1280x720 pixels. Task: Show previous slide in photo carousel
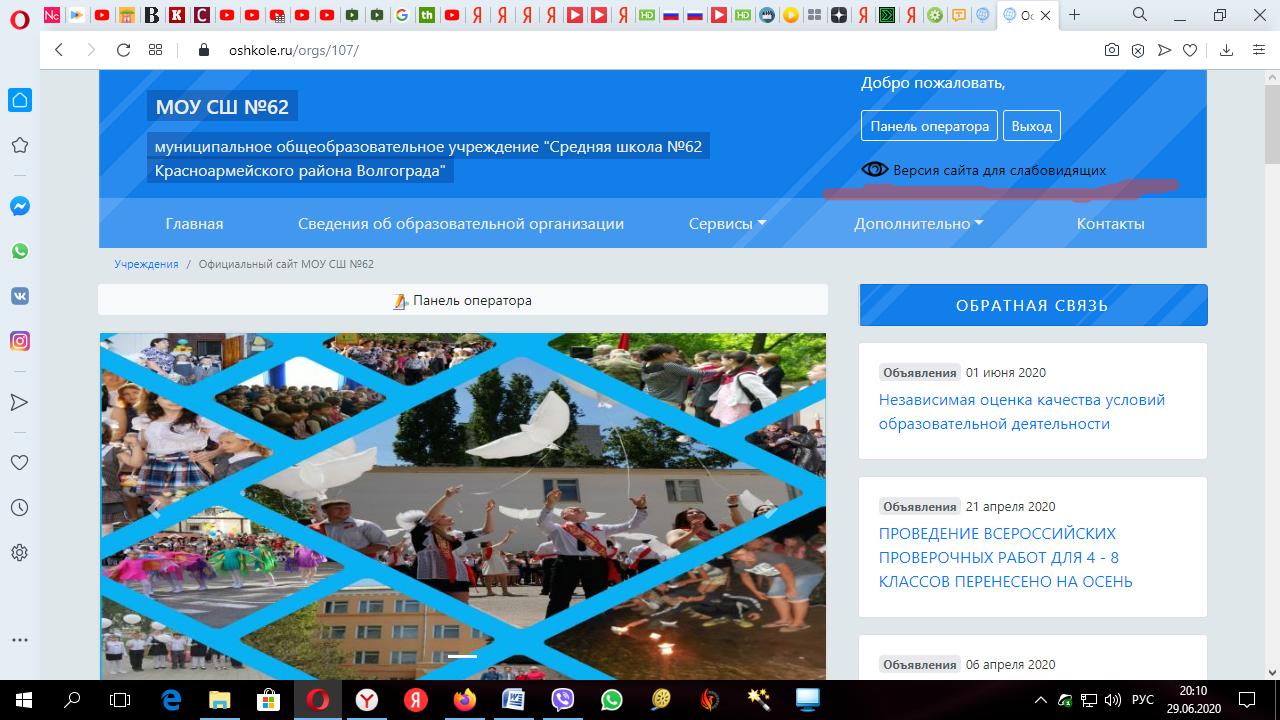coord(155,510)
